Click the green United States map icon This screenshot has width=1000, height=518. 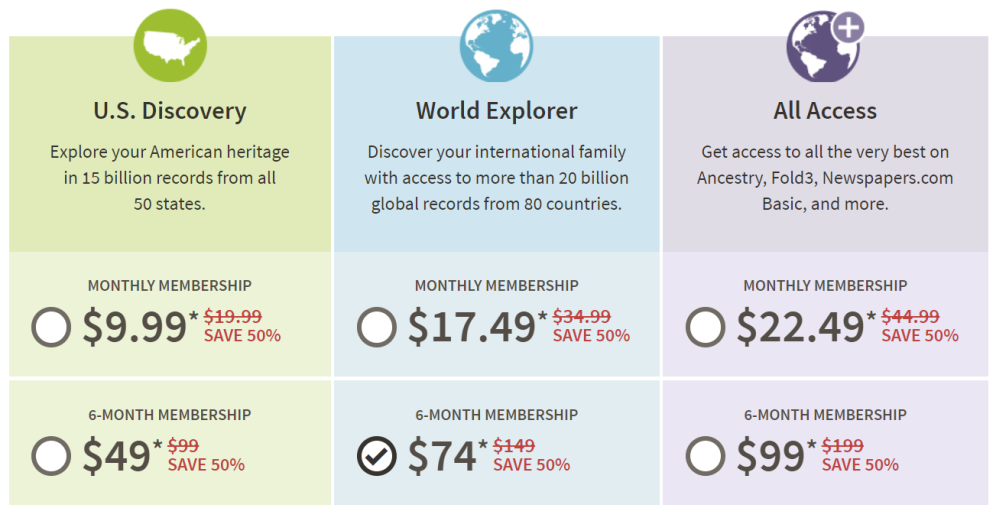click(170, 45)
